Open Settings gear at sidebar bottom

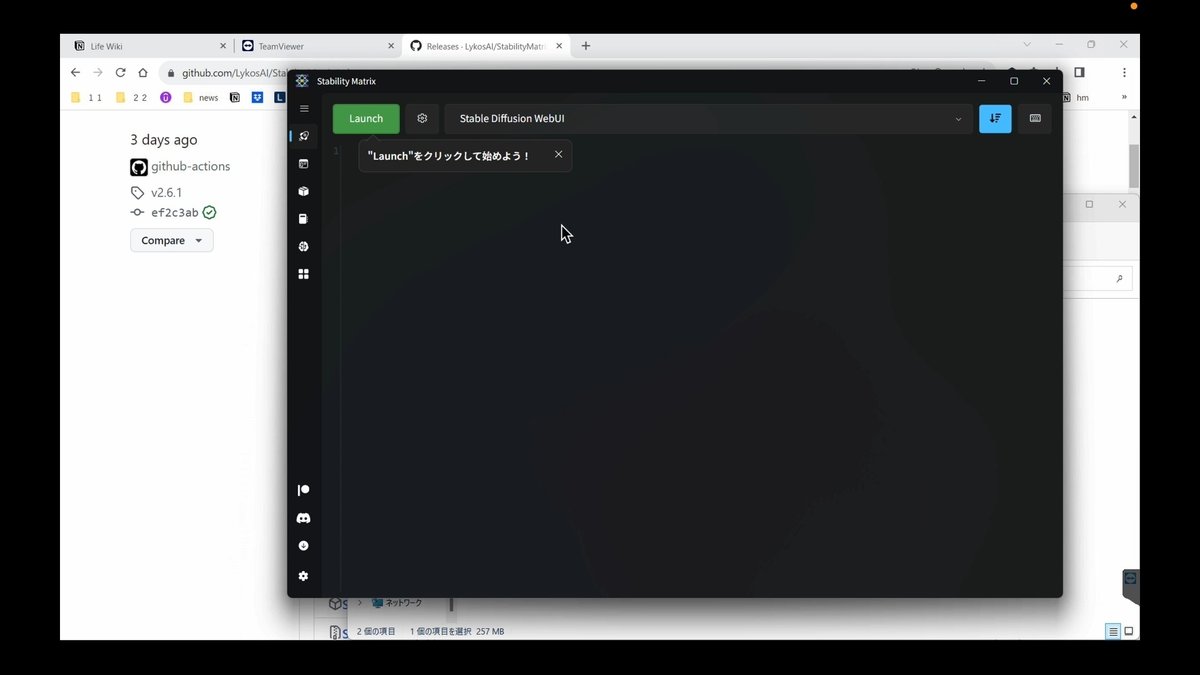304,576
